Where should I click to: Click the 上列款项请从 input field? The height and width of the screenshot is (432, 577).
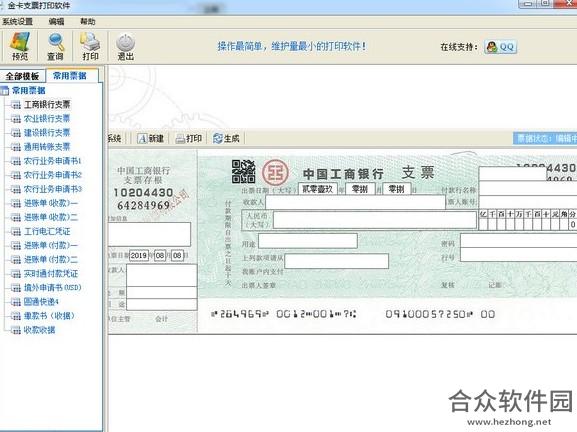pos(336,261)
